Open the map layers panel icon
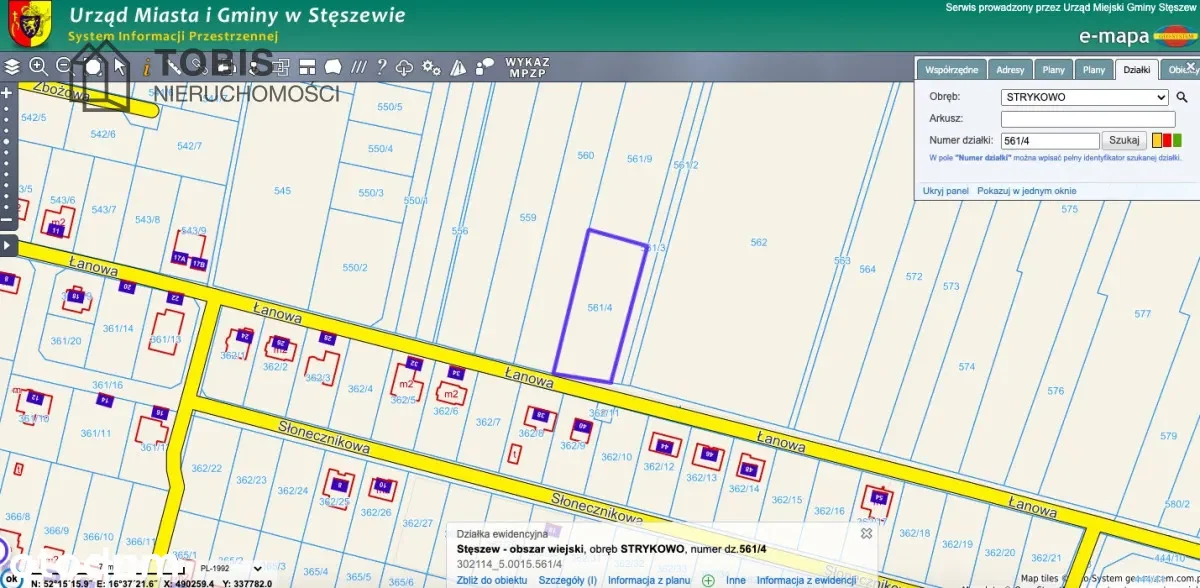The height and width of the screenshot is (588, 1200). click(x=12, y=67)
